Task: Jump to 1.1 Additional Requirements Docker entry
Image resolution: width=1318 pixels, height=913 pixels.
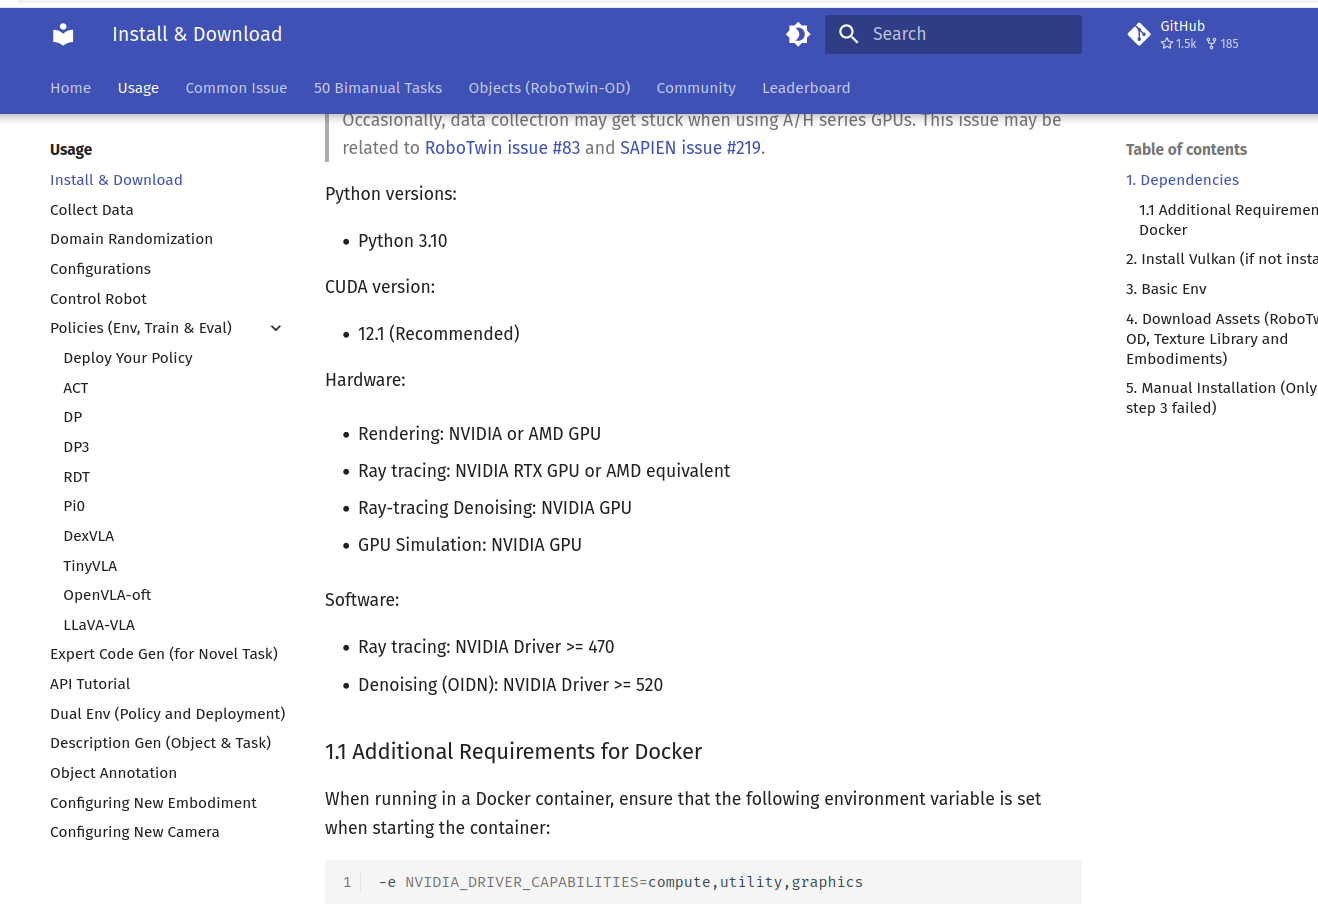Action: click(1228, 220)
